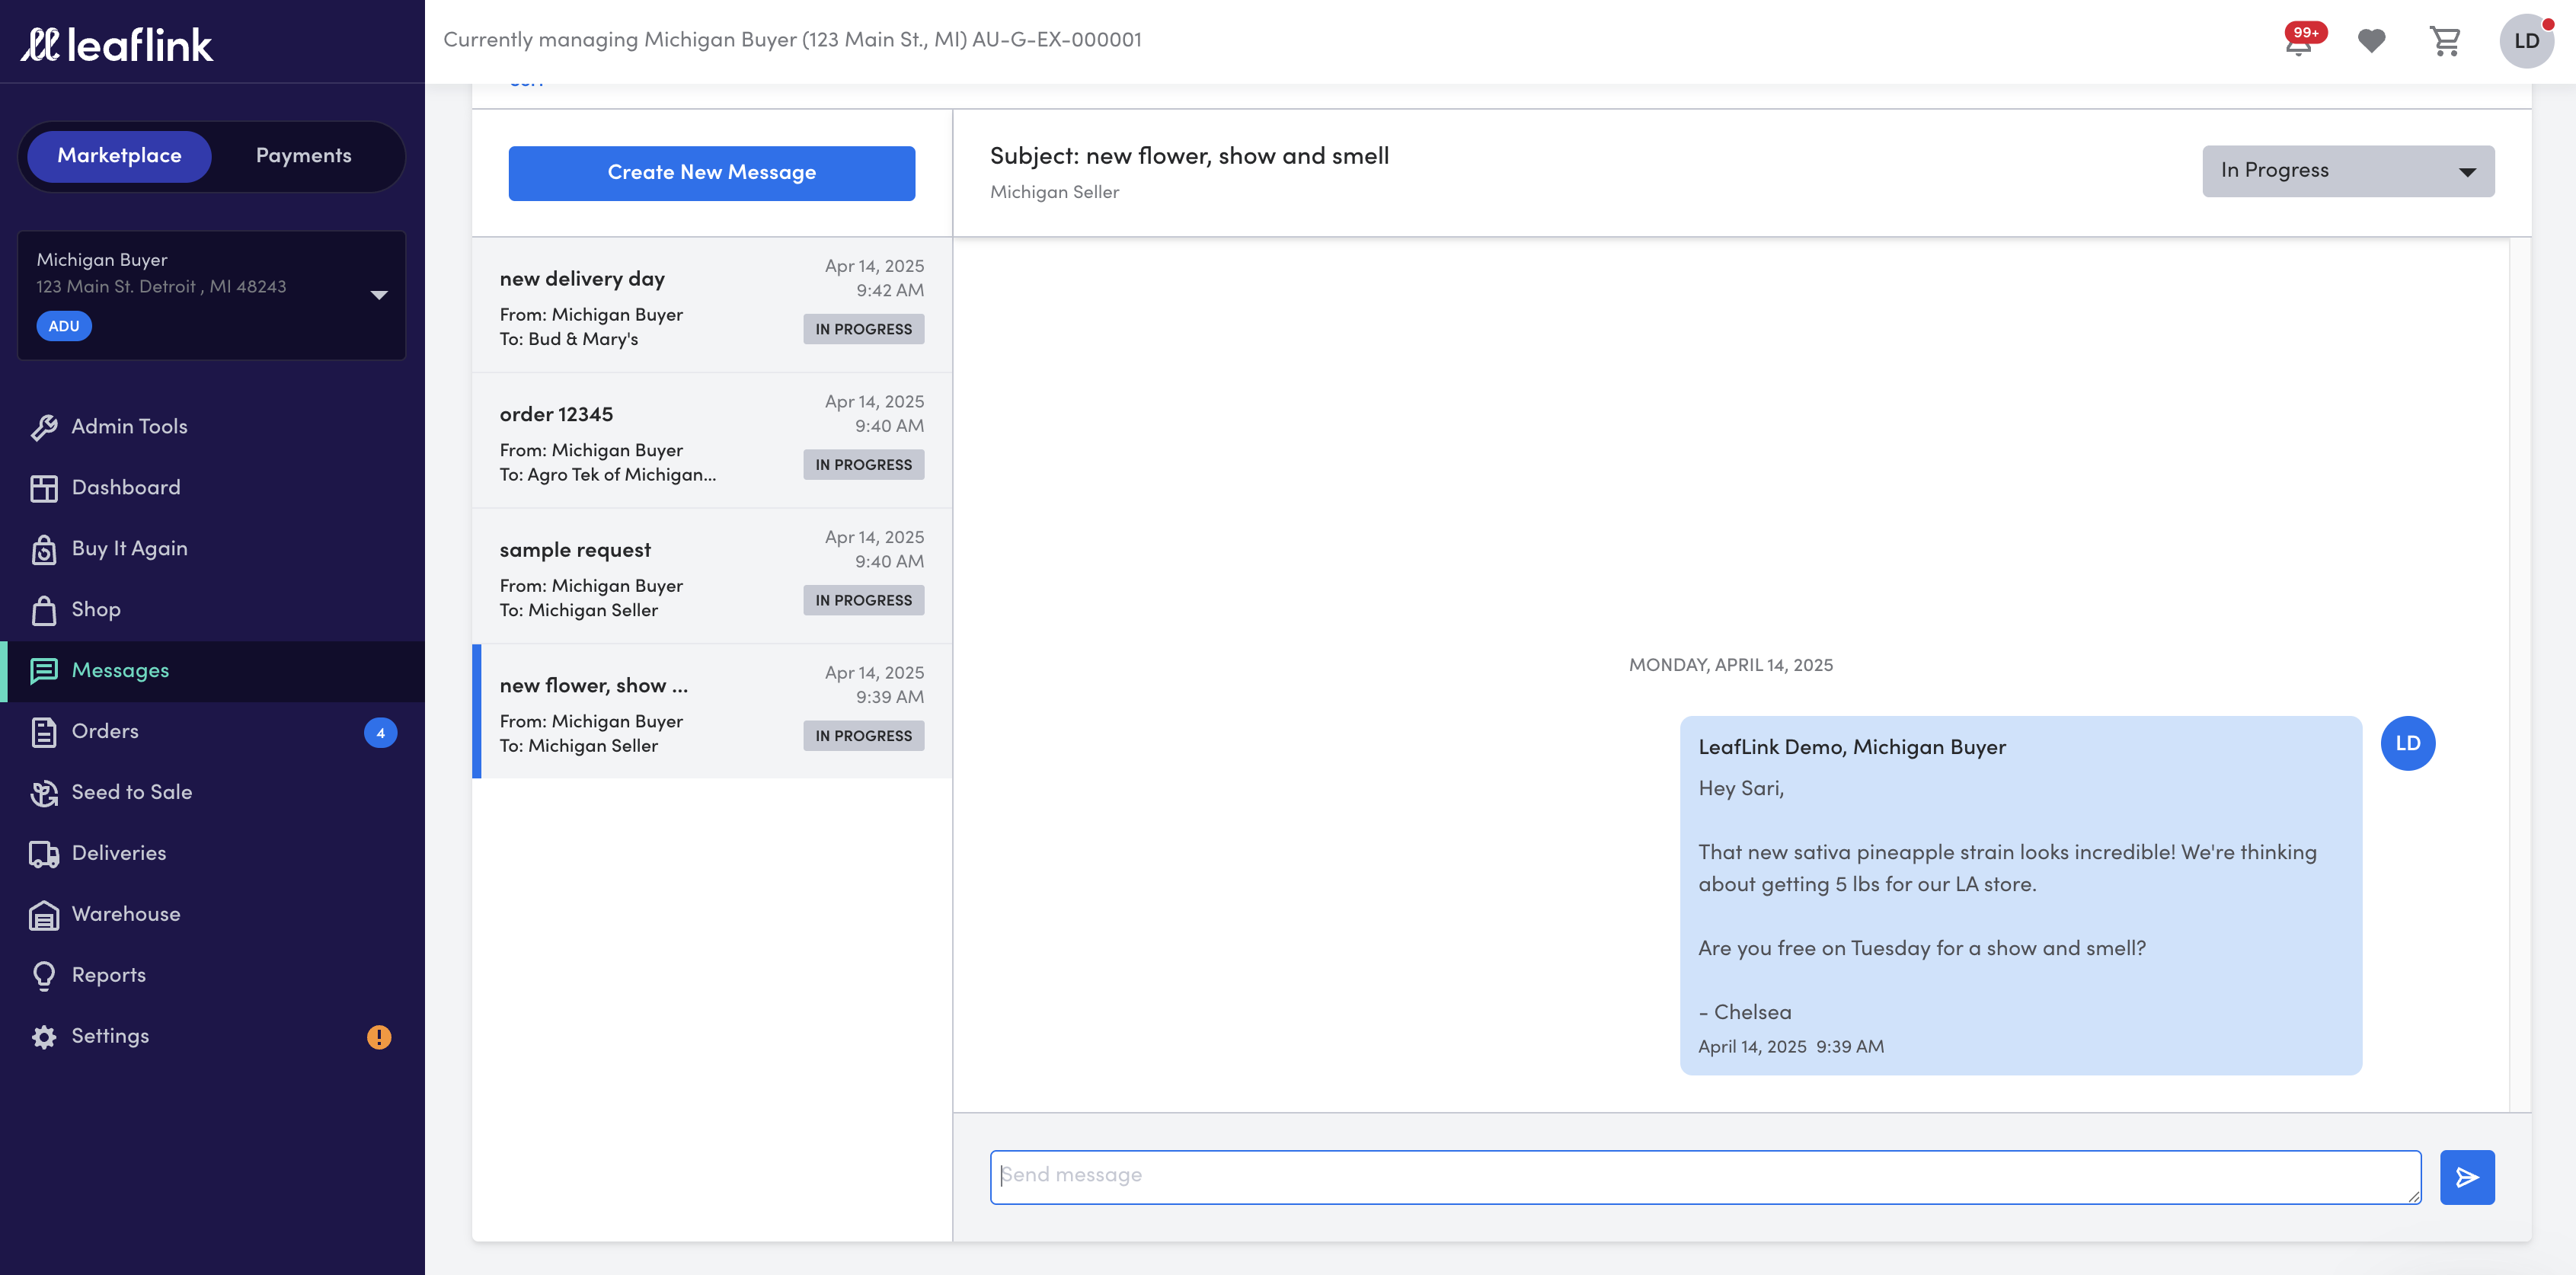Click the Dashboard grid icon
2576x1275 pixels.
44,488
